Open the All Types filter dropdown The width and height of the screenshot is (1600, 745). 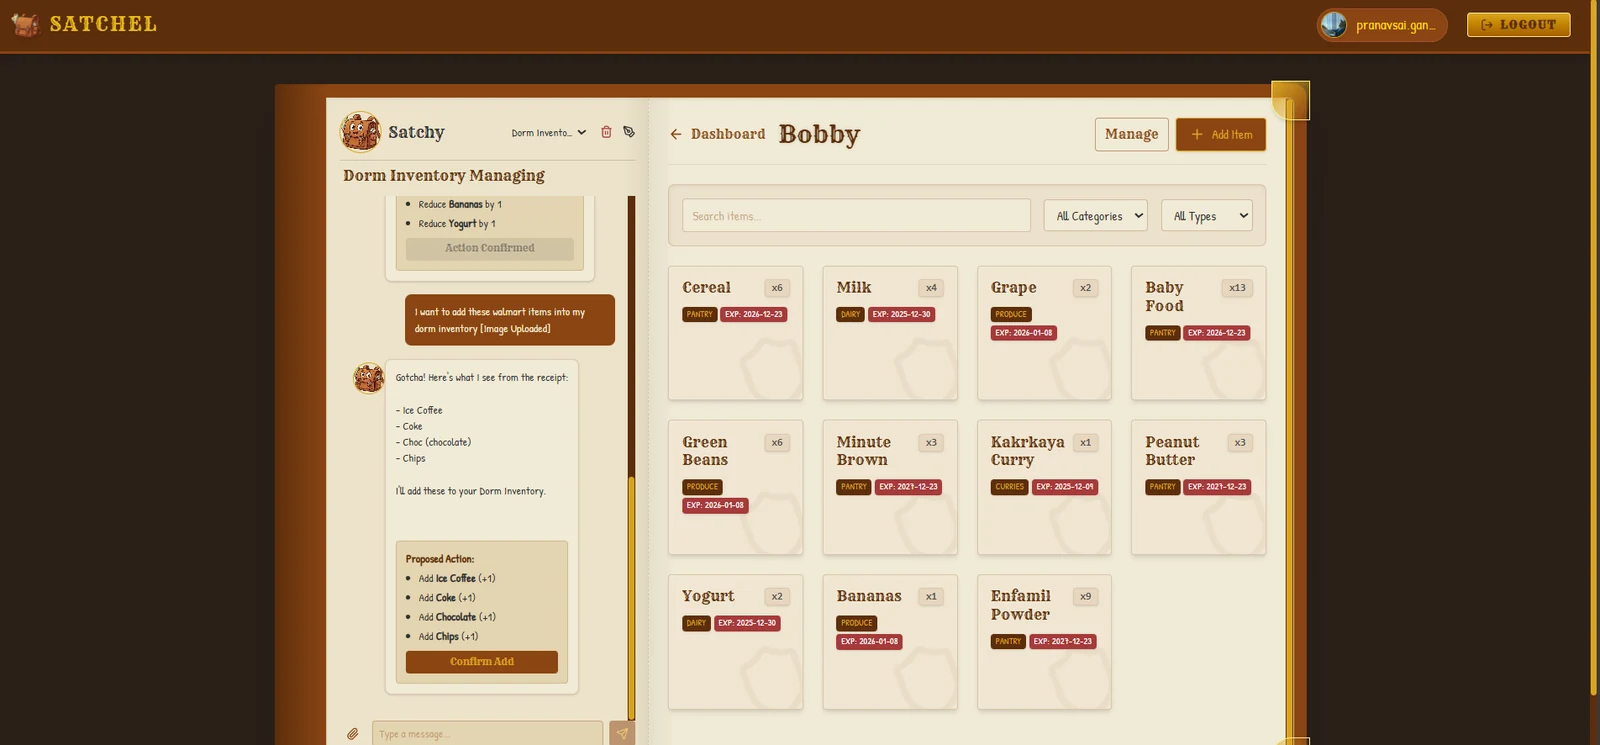pos(1207,216)
